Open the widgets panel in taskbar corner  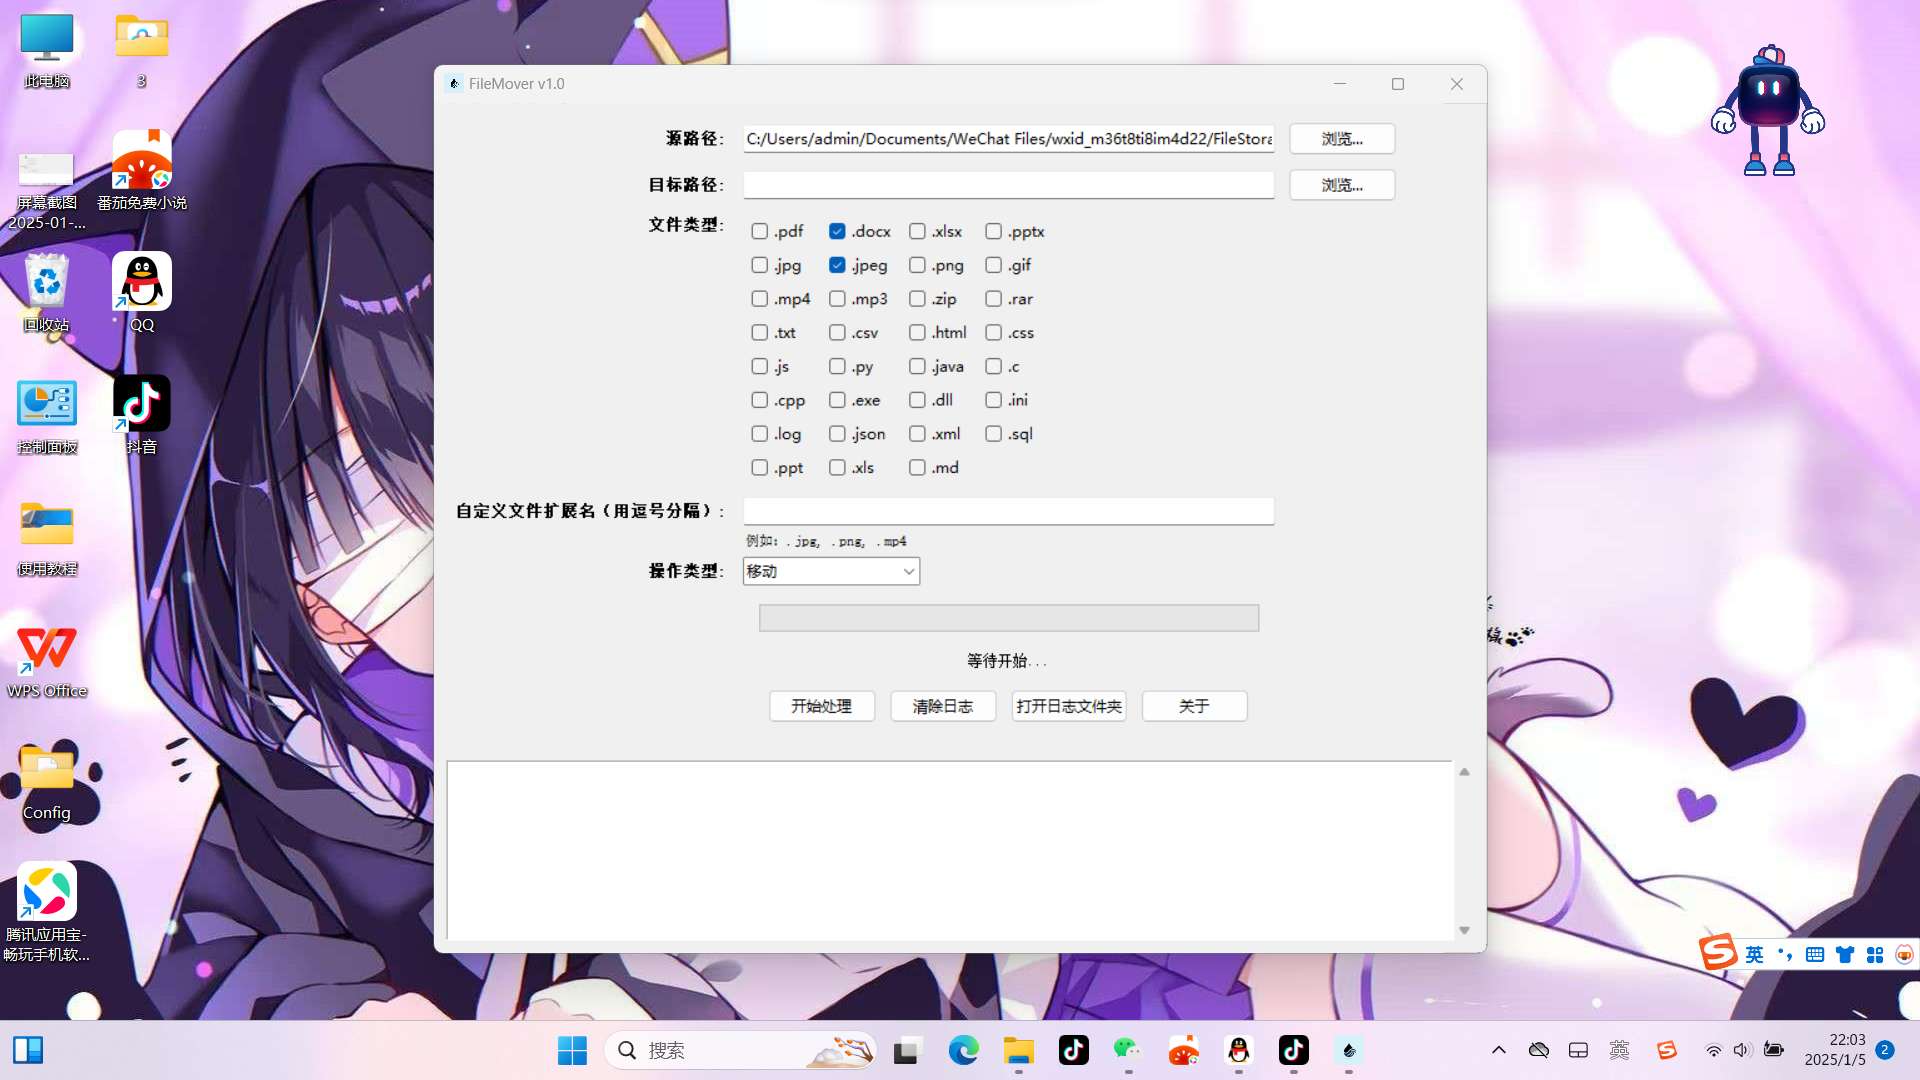[x=28, y=1050]
